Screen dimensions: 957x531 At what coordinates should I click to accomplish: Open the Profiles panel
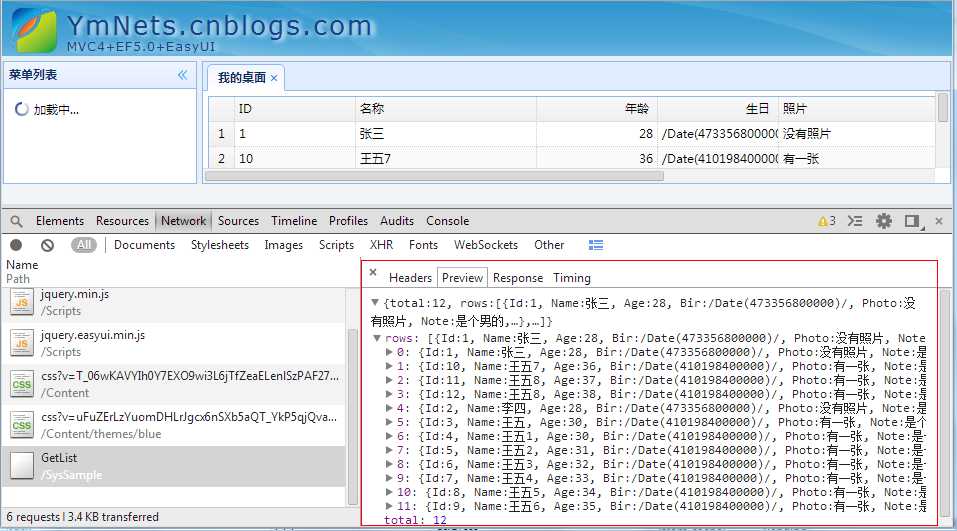(348, 221)
